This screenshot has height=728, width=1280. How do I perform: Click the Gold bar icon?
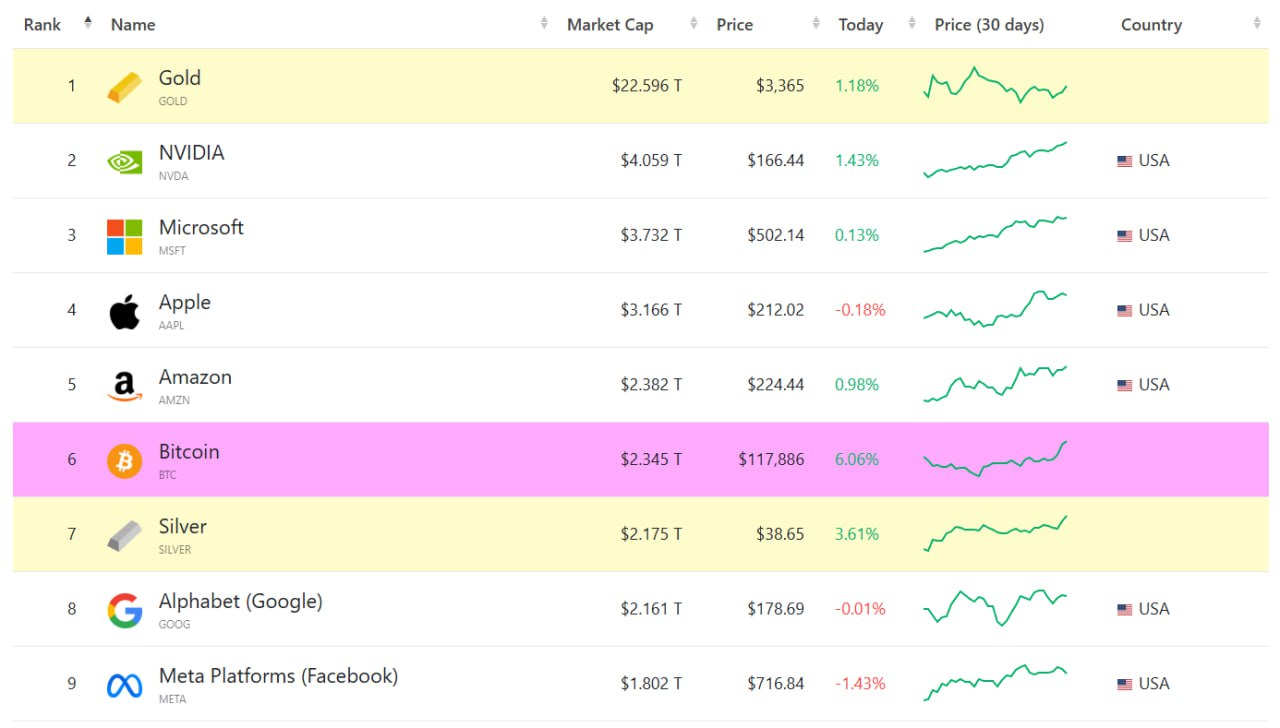(x=125, y=87)
